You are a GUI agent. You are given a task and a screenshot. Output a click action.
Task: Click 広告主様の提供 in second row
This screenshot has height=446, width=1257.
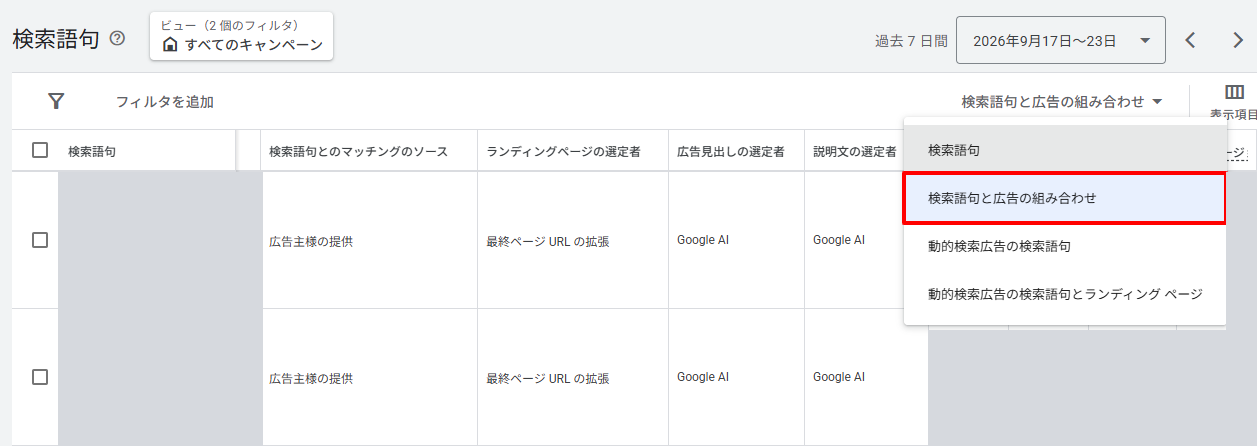click(311, 379)
